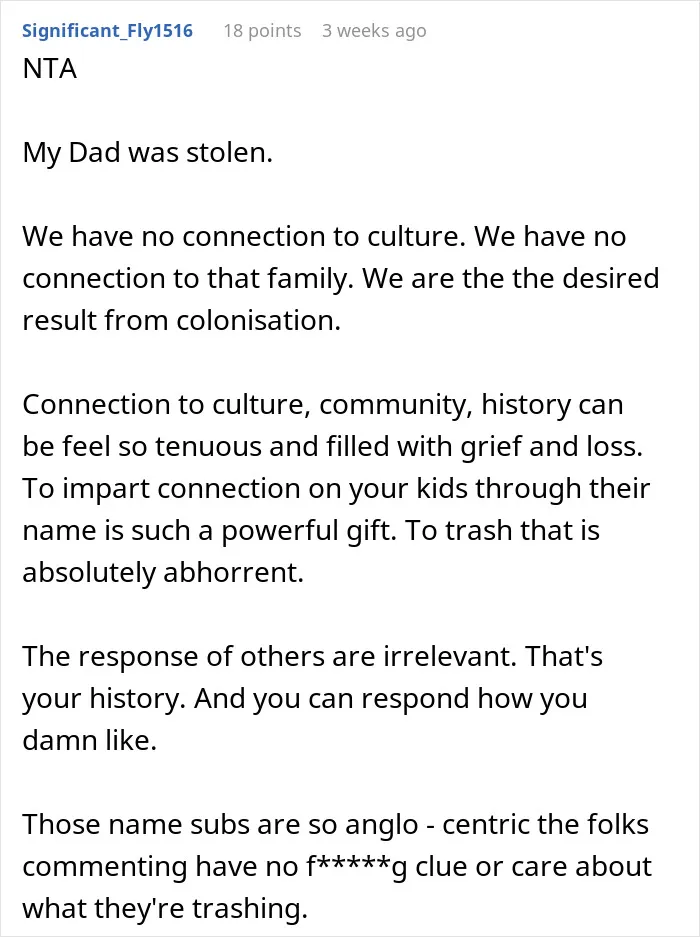The width and height of the screenshot is (700, 937).
Task: Click the line Connection to culture, community, history
Action: pyautogui.click(x=323, y=405)
